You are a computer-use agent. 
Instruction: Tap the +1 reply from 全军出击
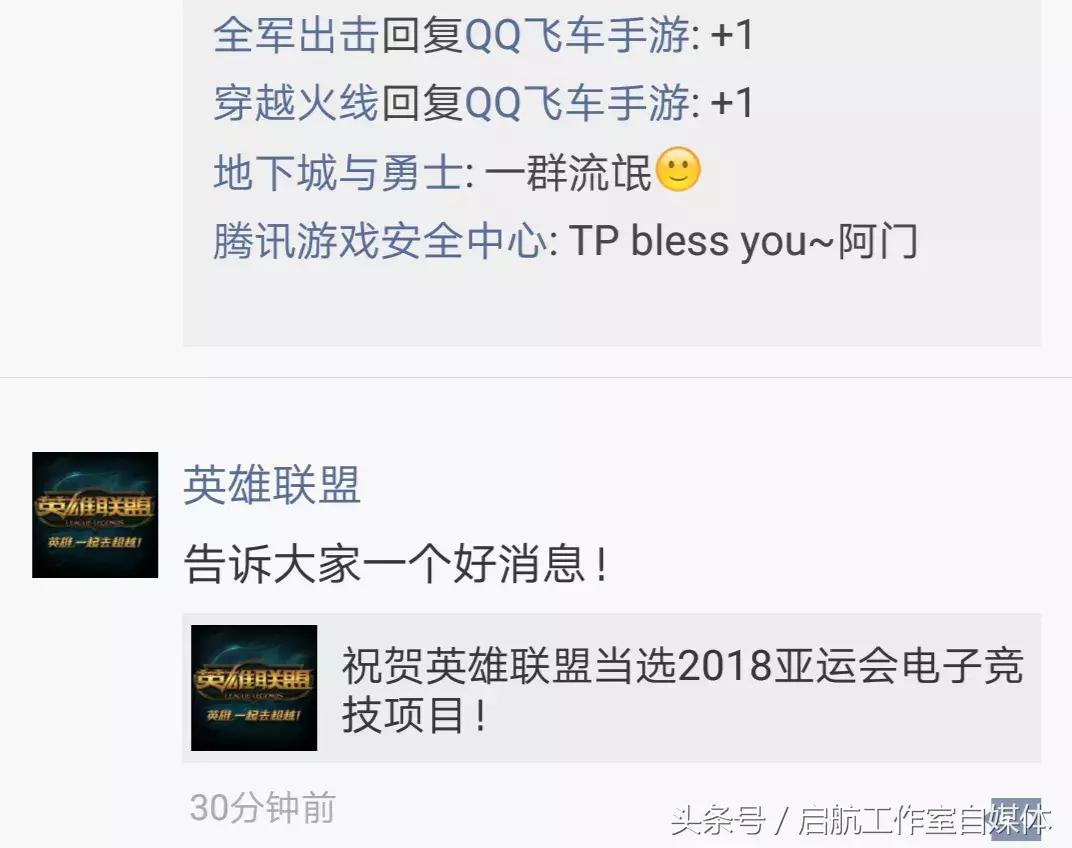[732, 34]
